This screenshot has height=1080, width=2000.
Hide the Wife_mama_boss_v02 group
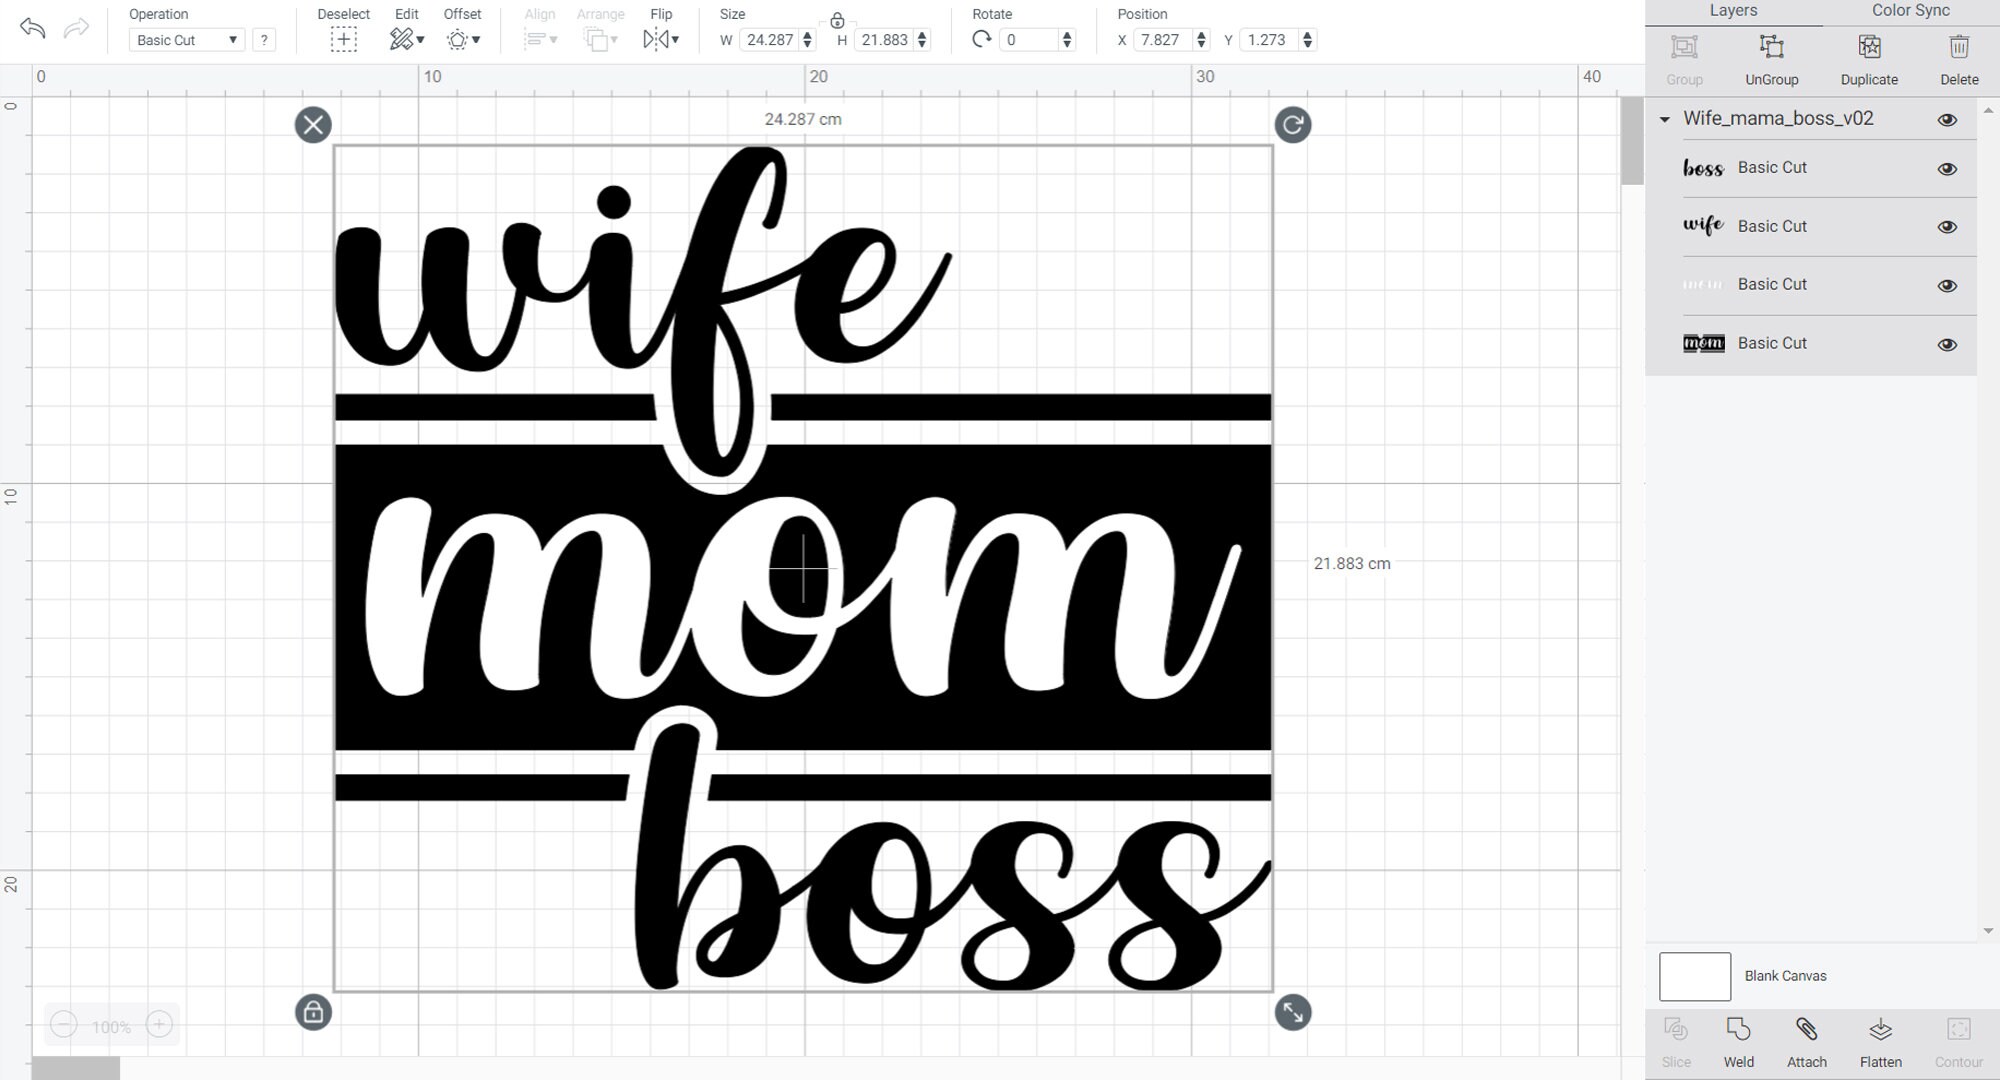point(1947,120)
